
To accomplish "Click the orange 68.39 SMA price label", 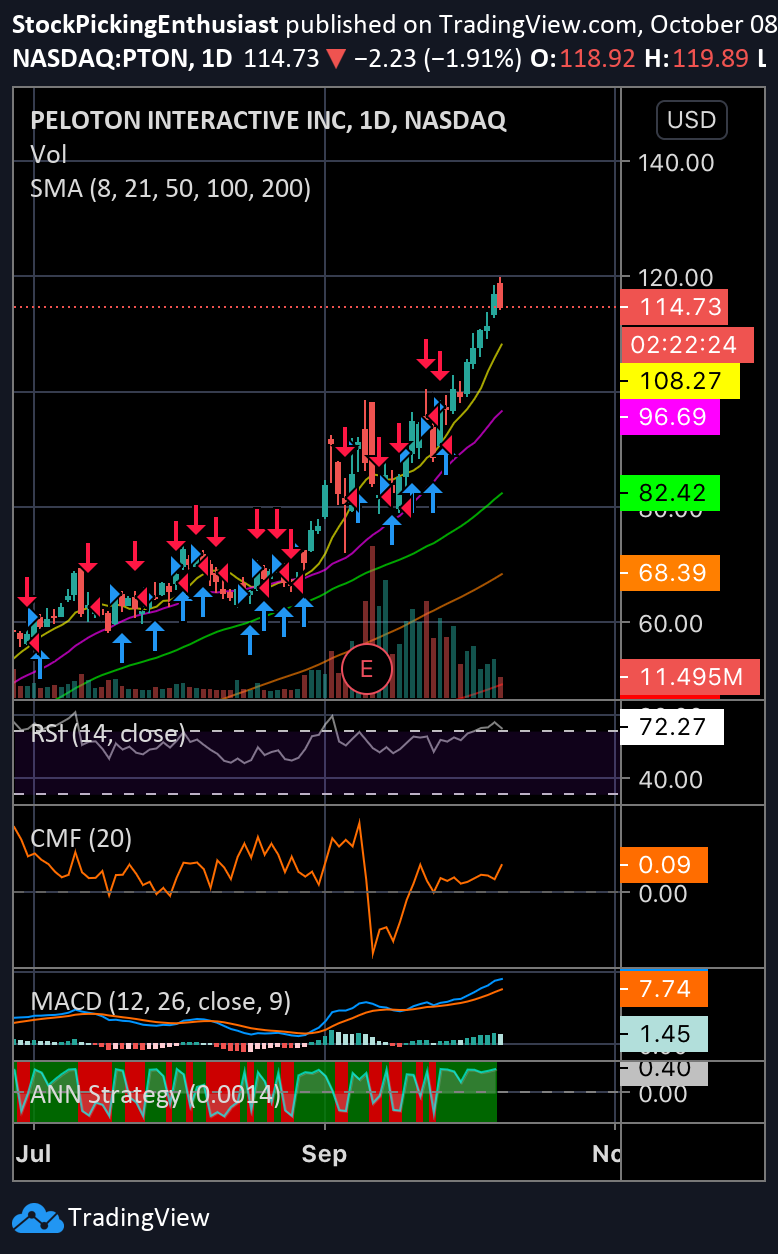I will pos(670,573).
